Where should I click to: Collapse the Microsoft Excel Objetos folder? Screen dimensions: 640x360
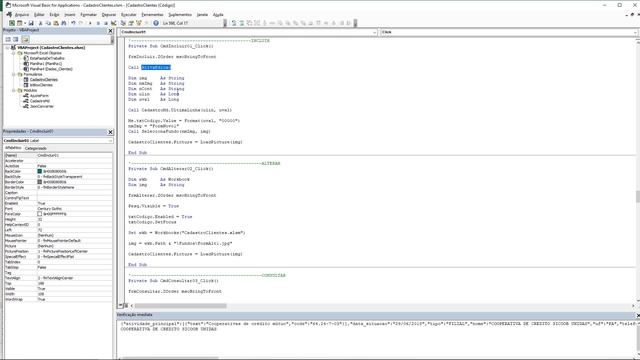(x=13, y=53)
